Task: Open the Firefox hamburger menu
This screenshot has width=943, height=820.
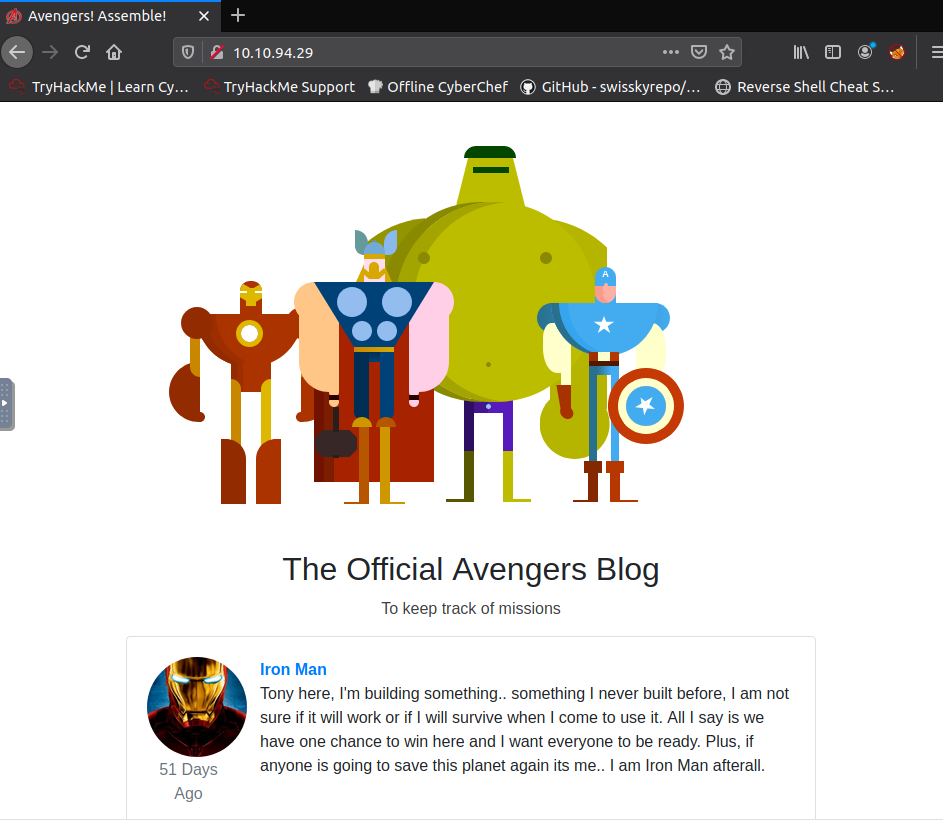Action: pos(936,52)
